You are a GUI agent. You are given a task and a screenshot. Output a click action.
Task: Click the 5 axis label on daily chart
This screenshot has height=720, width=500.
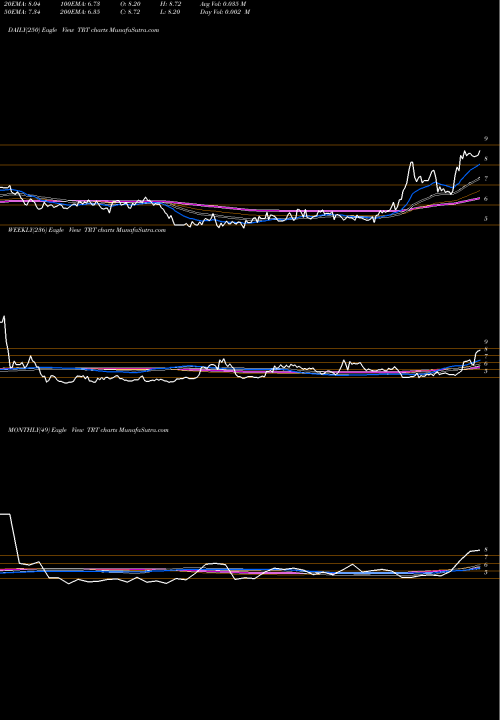pos(486,219)
